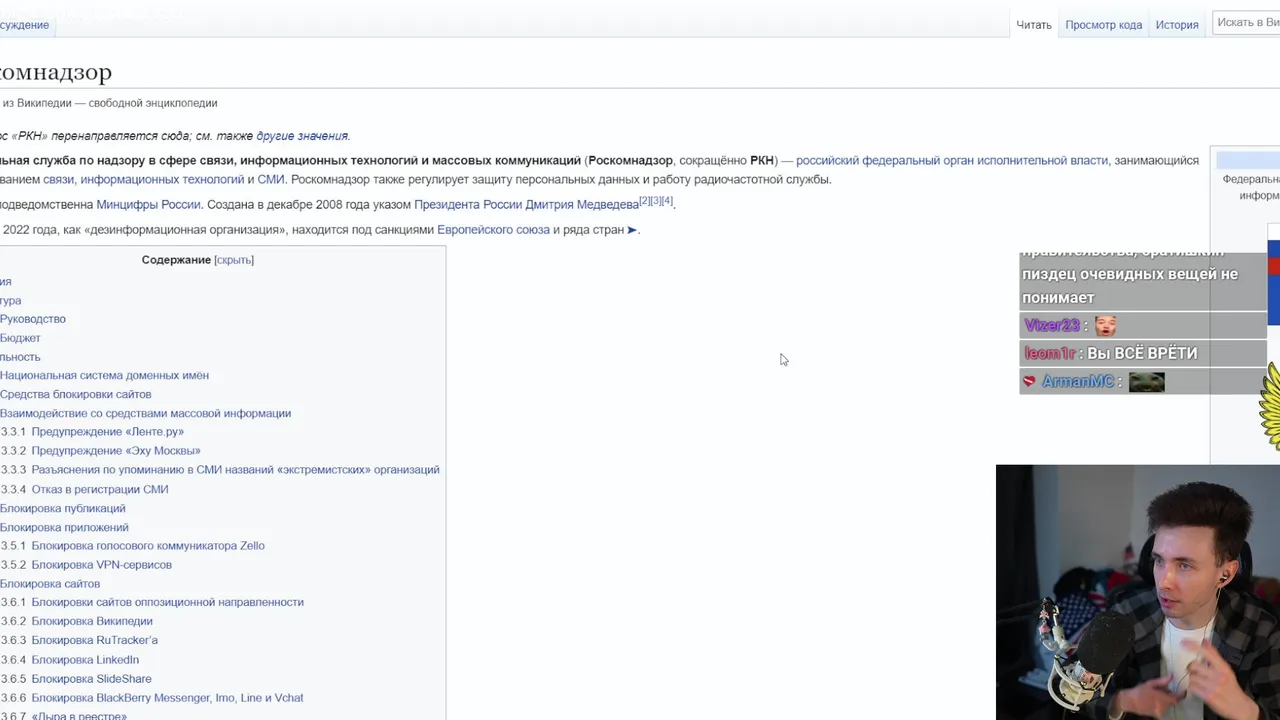
Task: Open section 3.3.4 Отказ в регистрации СМИ
Action: click(84, 490)
